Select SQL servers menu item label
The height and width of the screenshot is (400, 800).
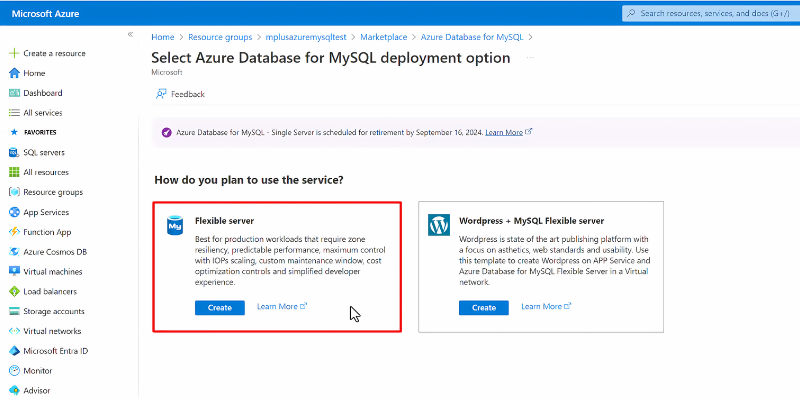pos(44,153)
